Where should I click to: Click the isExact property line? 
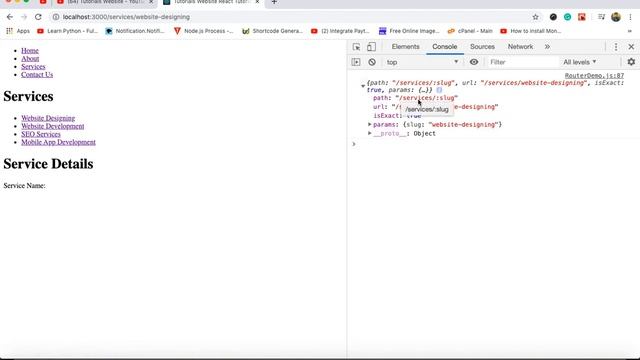pyautogui.click(x=397, y=116)
